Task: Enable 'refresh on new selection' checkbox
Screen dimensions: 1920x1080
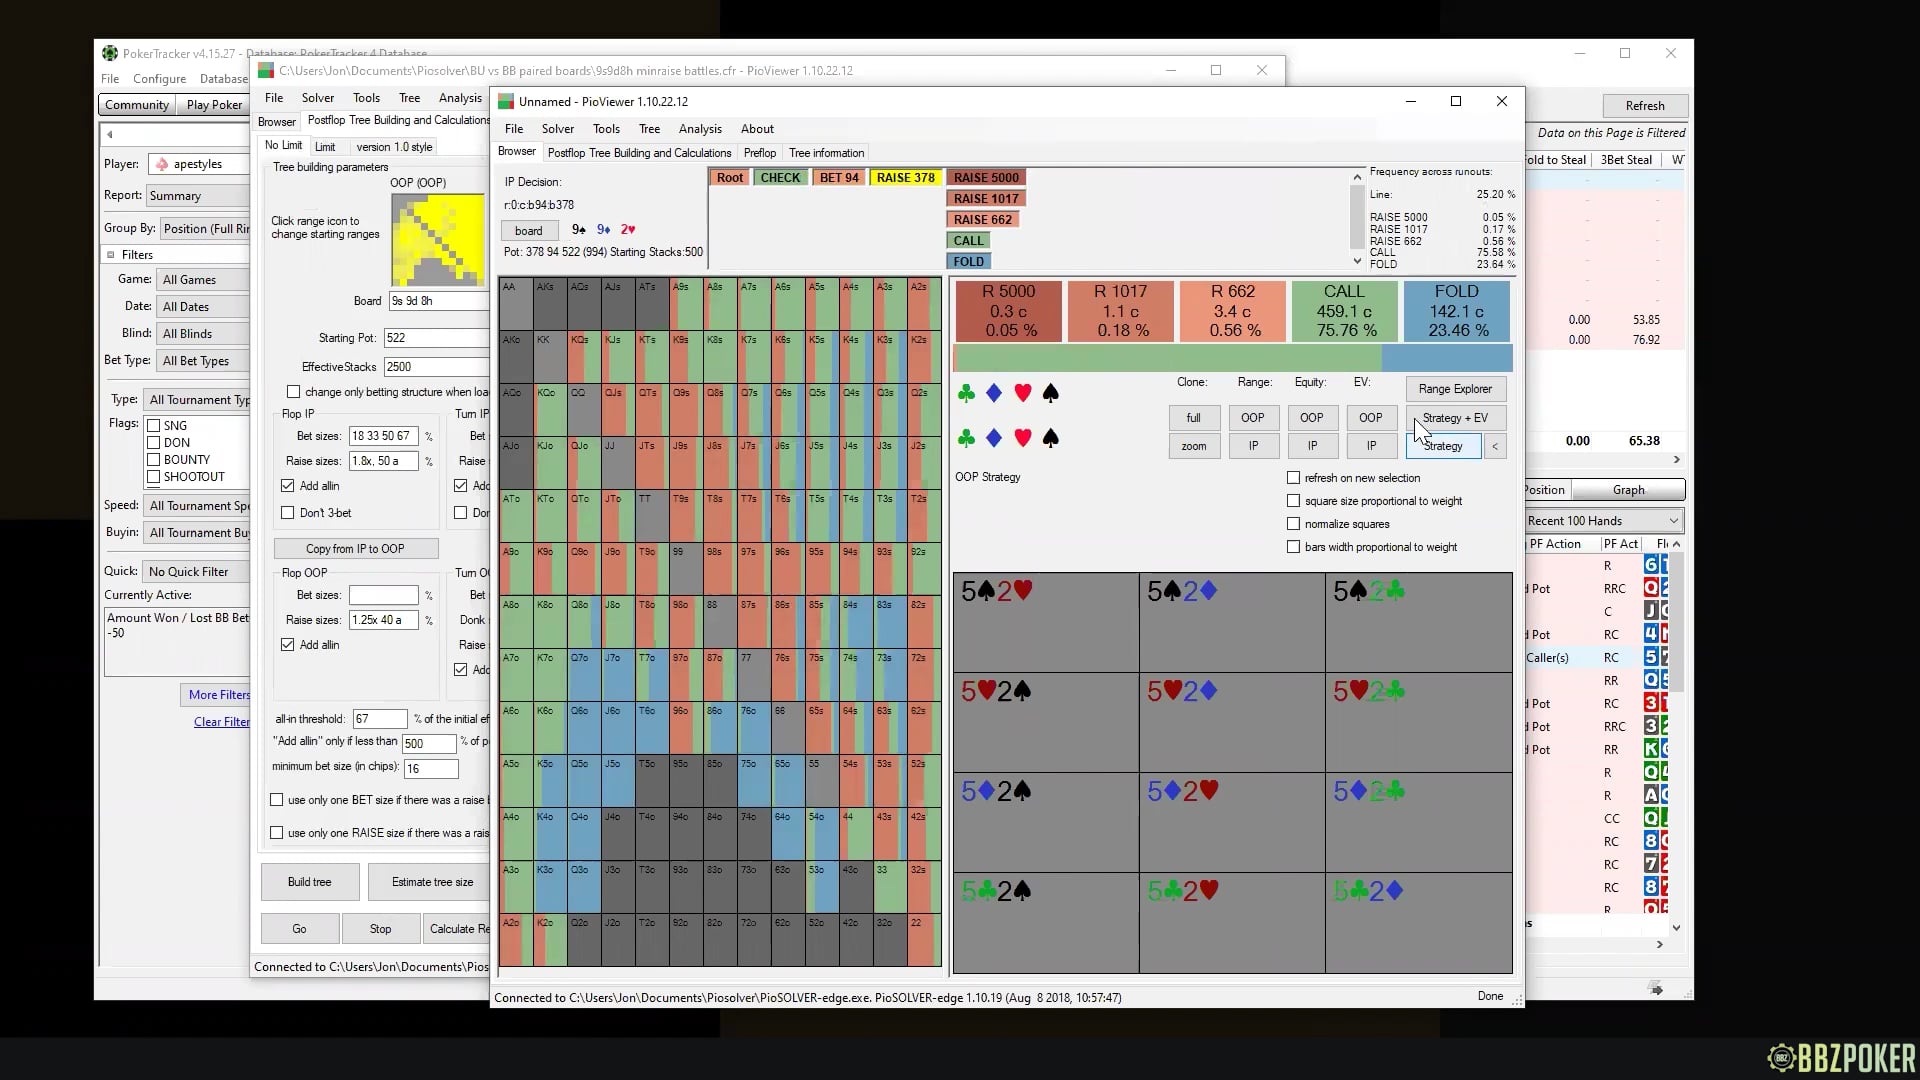Action: click(1294, 478)
